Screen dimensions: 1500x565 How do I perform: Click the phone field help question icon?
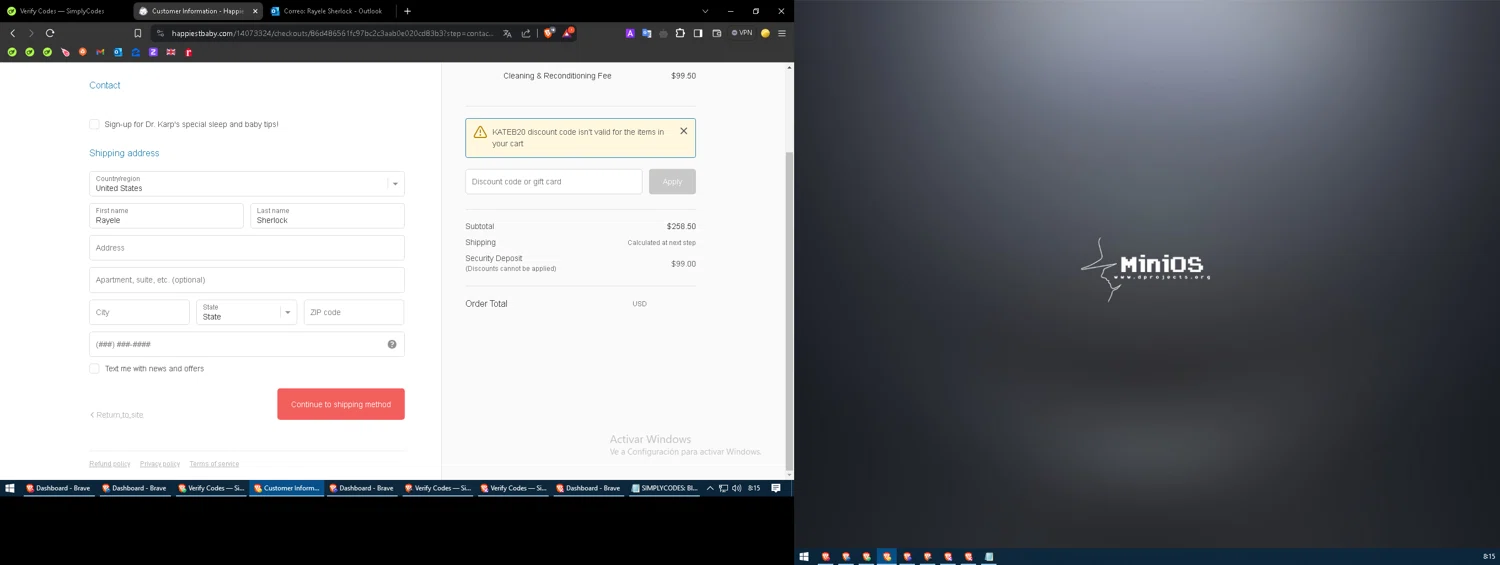(x=392, y=344)
